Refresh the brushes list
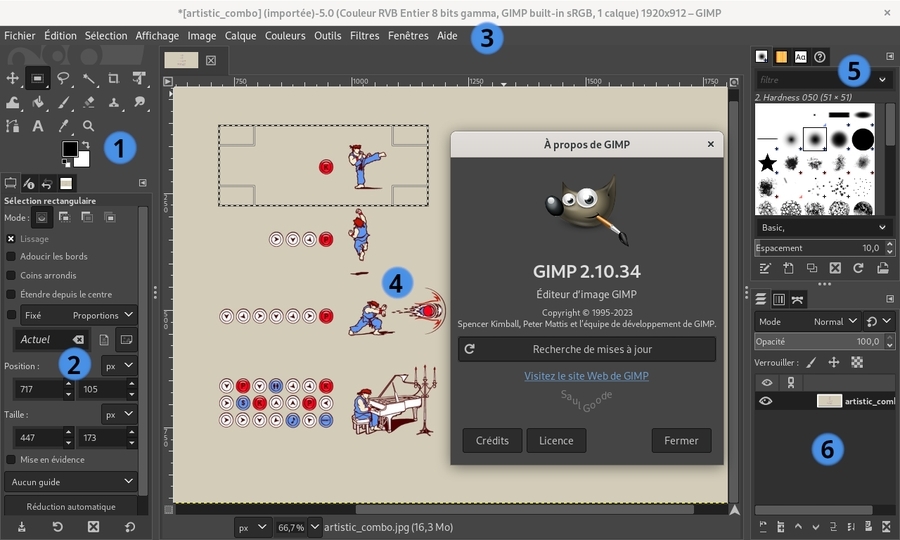The height and width of the screenshot is (540, 900). click(859, 268)
